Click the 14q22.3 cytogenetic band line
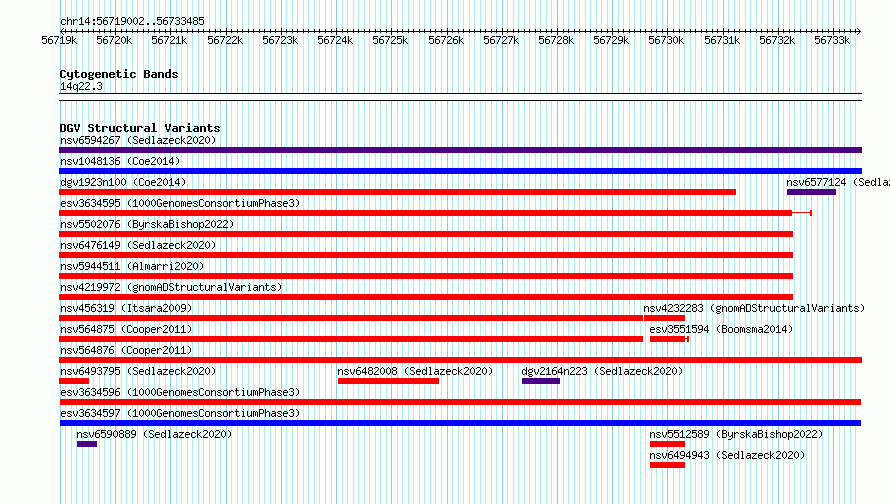The image size is (890, 504). coord(460,97)
